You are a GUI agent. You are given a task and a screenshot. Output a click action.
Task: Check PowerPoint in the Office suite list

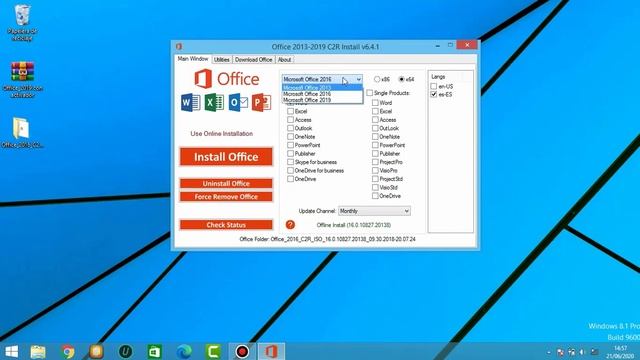tap(291, 145)
